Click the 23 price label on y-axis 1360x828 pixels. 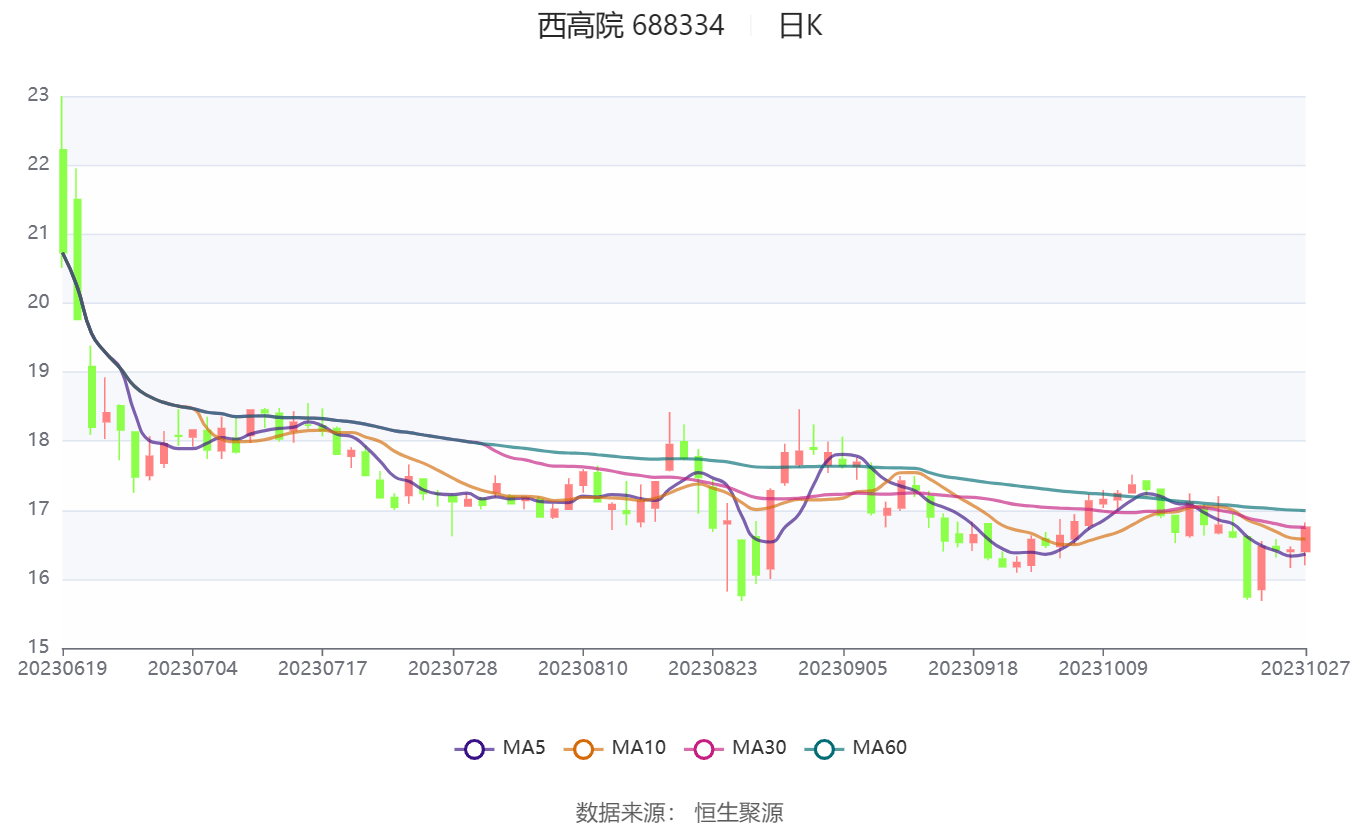point(38,96)
